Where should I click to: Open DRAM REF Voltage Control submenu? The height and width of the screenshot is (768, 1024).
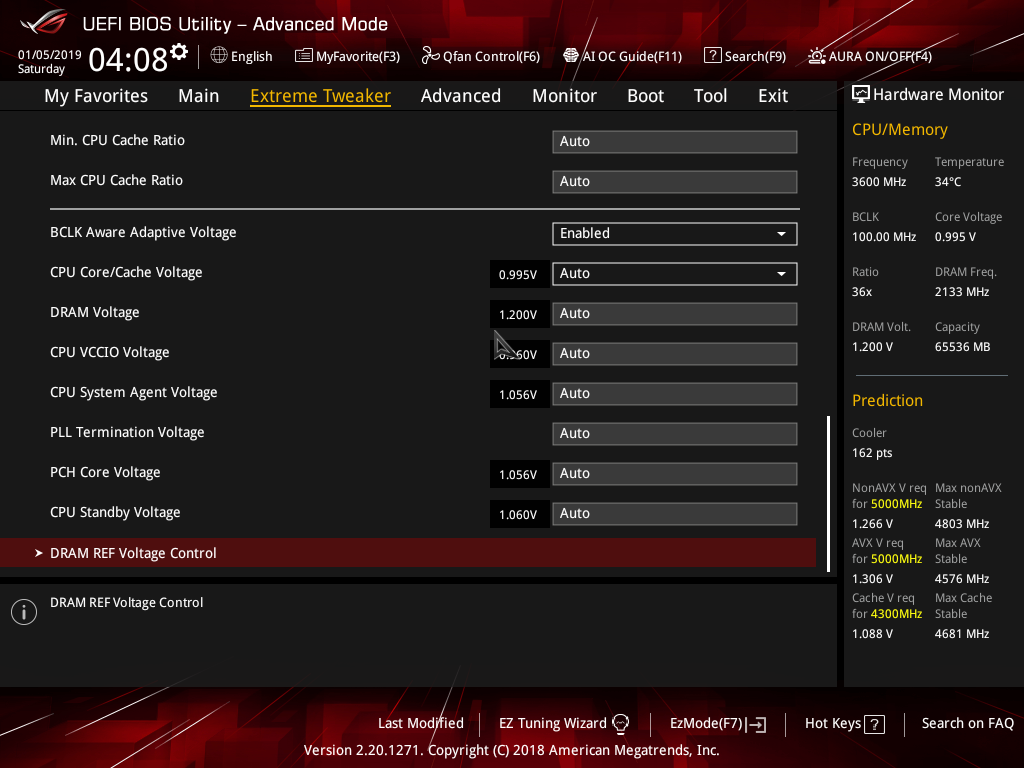point(133,552)
